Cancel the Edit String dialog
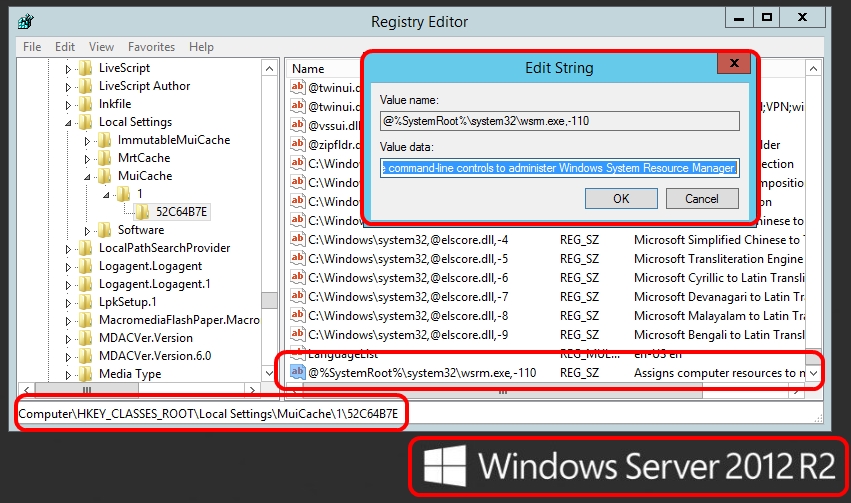851x503 pixels. click(702, 199)
